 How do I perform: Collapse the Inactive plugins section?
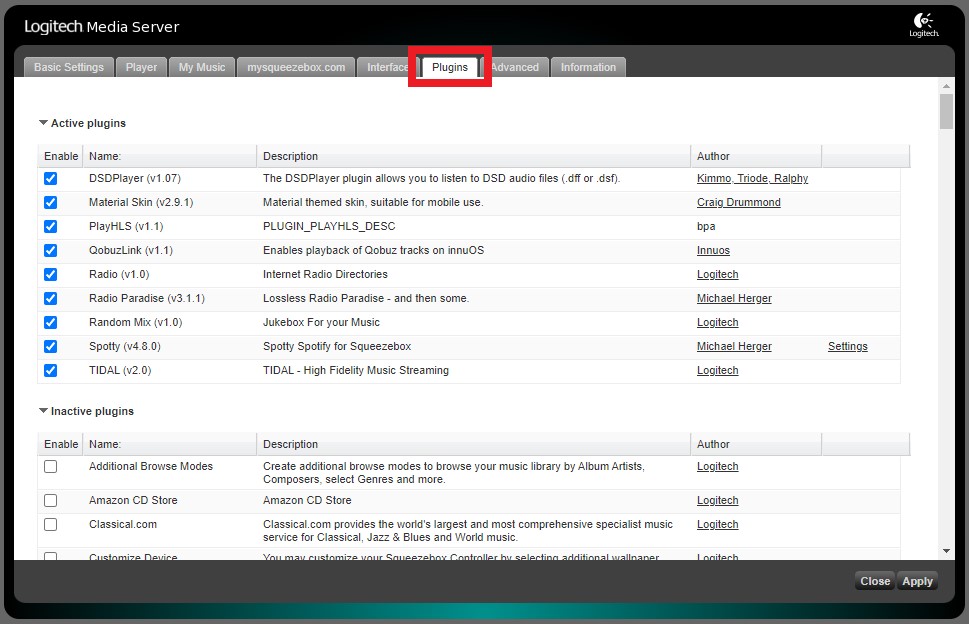44,411
